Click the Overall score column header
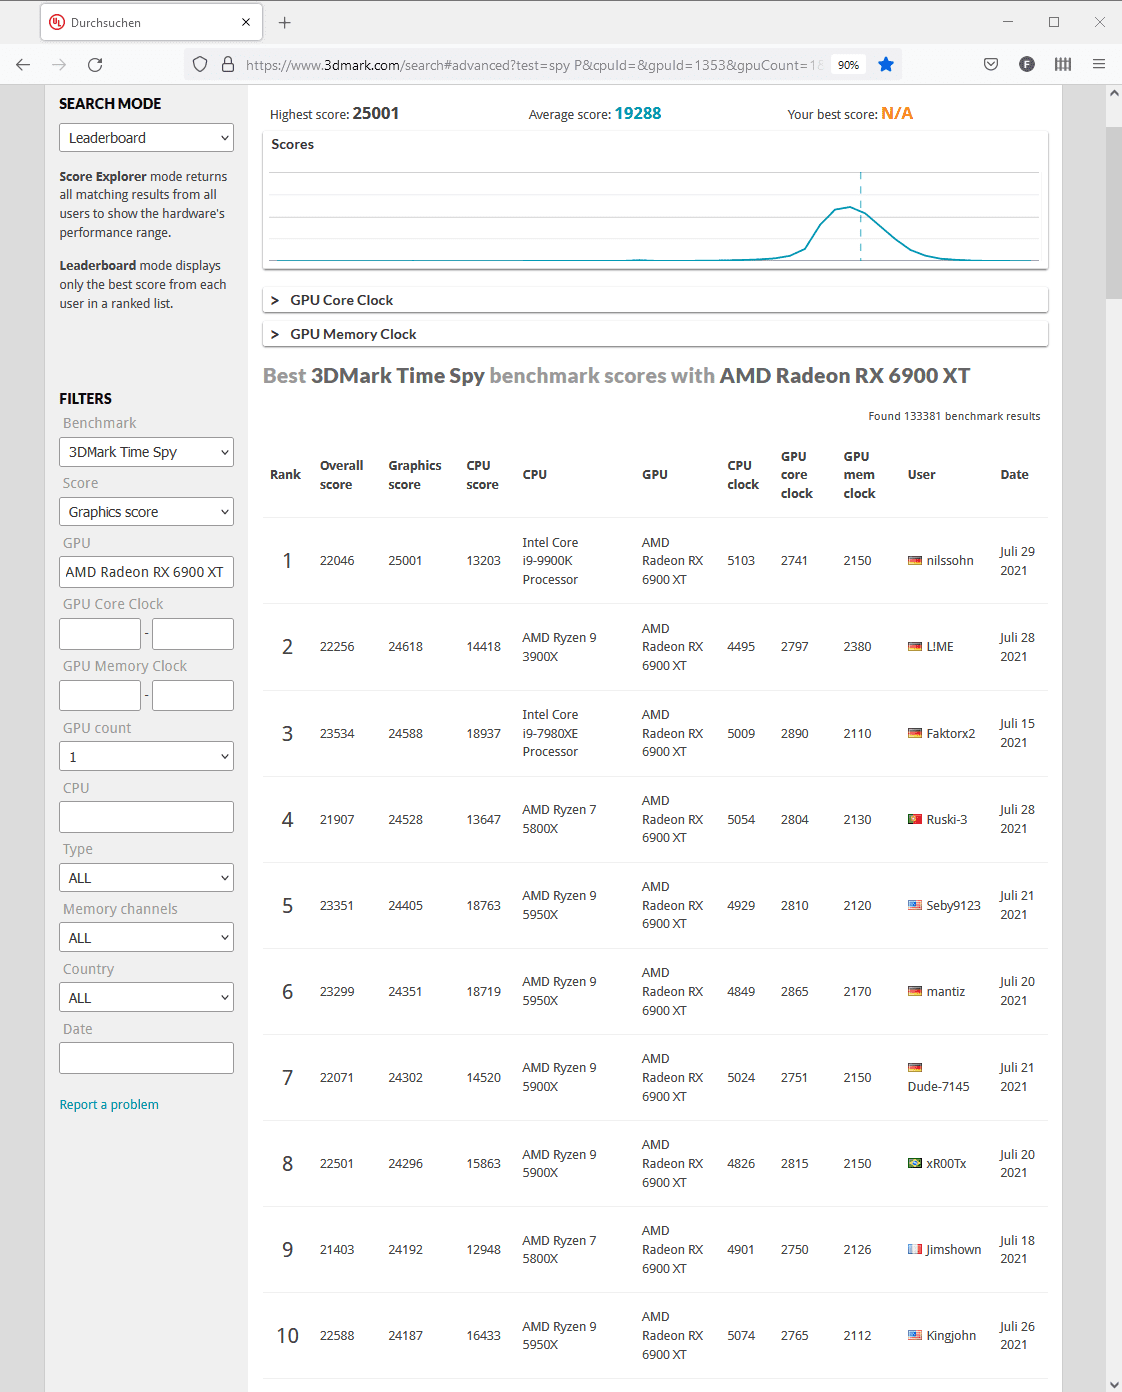The image size is (1122, 1392). click(341, 475)
